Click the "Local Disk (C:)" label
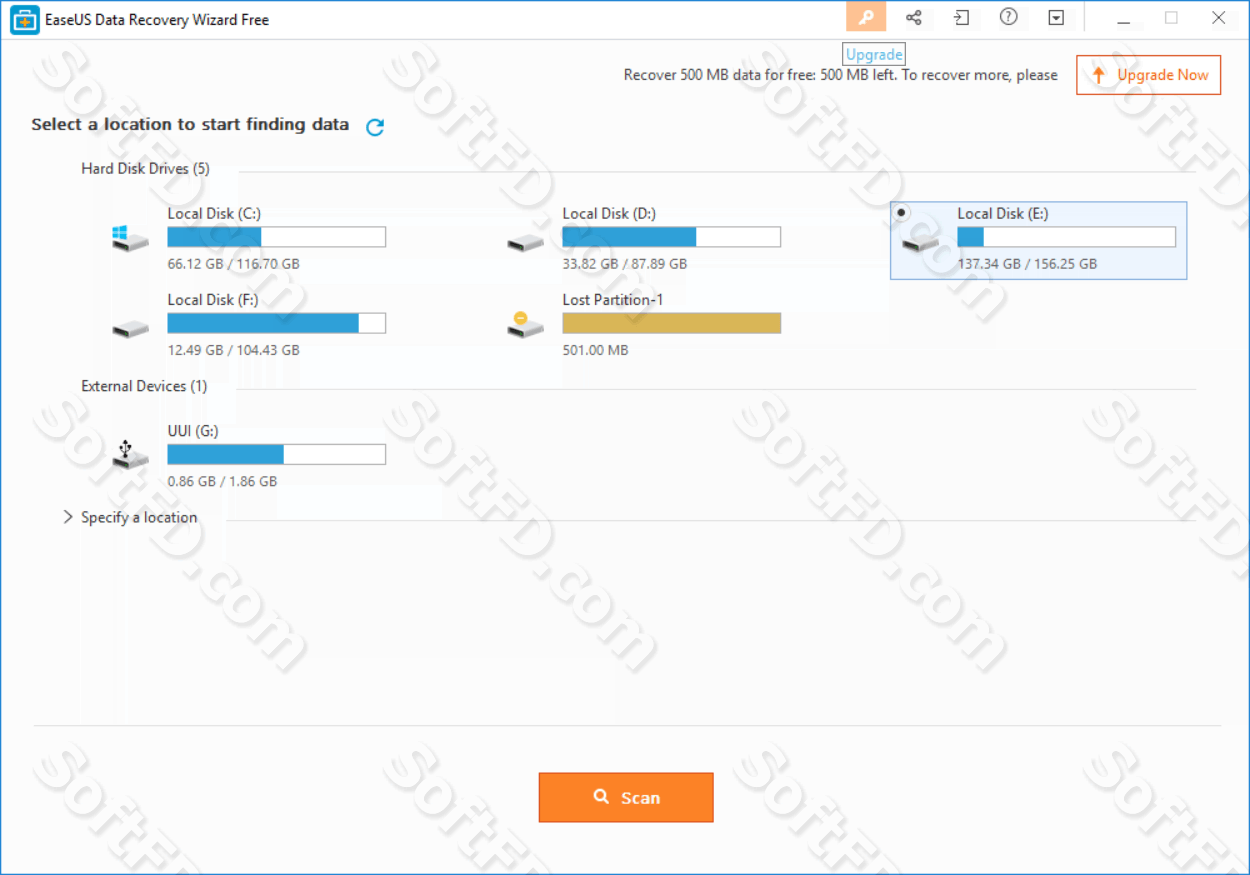 point(215,213)
